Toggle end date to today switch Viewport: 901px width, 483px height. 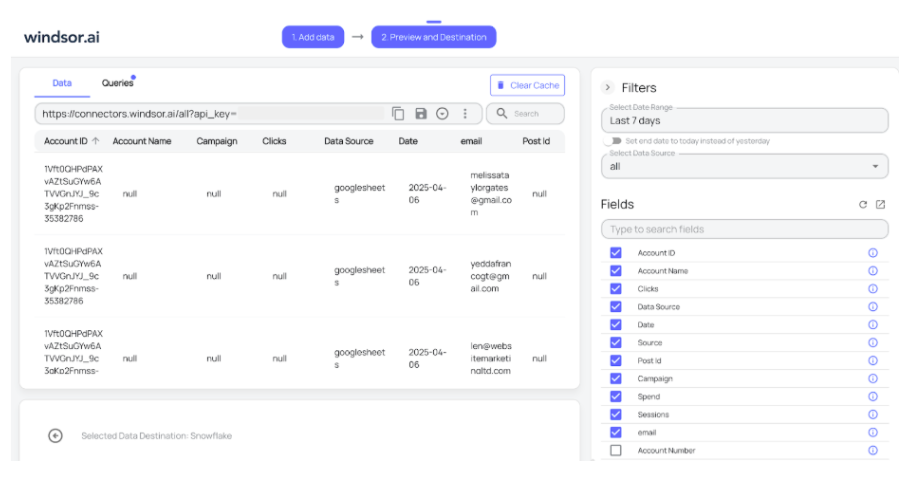tap(612, 141)
